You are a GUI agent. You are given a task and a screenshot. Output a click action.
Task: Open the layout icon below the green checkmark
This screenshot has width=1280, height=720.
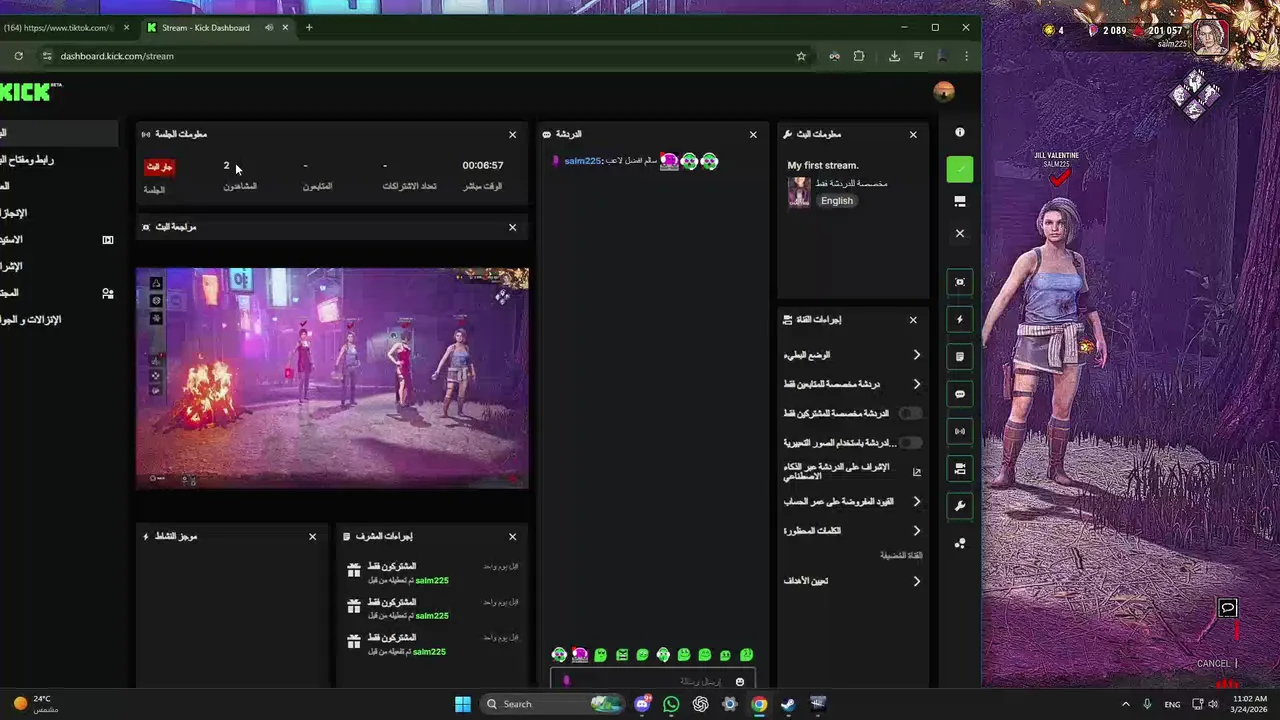pos(960,201)
